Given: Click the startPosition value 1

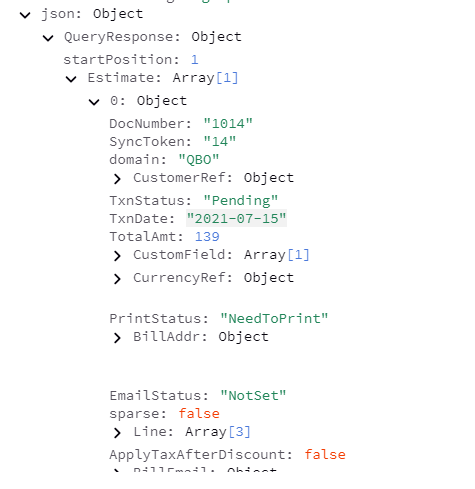Looking at the screenshot, I should click(x=195, y=60).
